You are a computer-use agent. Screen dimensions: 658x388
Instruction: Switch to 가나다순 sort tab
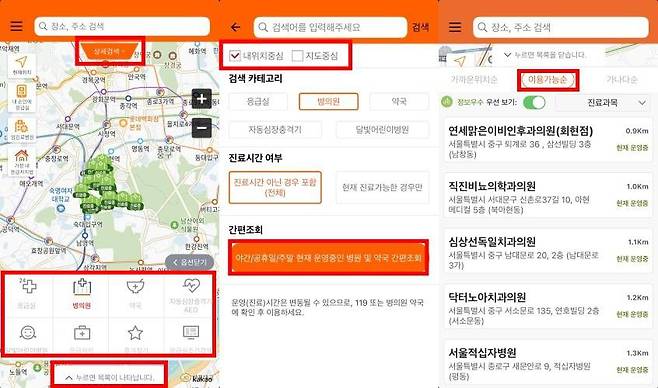point(622,80)
